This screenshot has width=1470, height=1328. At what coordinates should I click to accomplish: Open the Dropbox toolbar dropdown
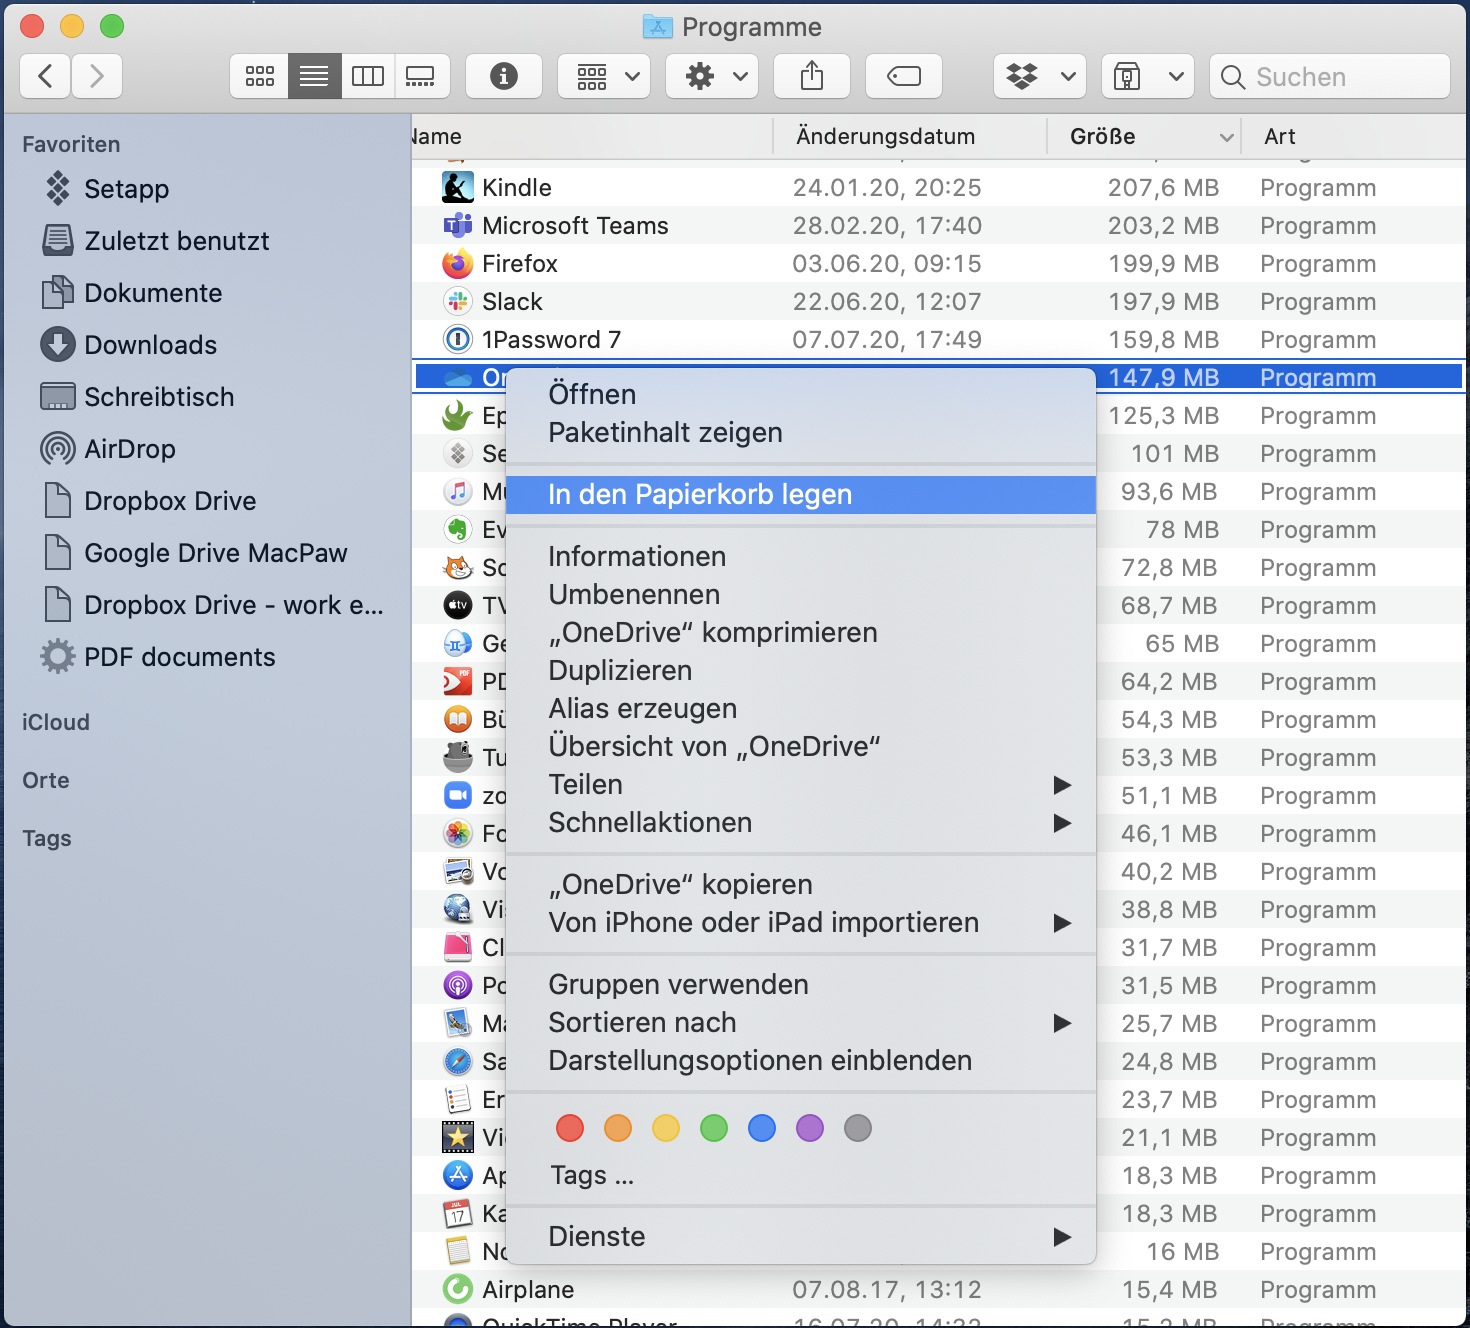1040,76
